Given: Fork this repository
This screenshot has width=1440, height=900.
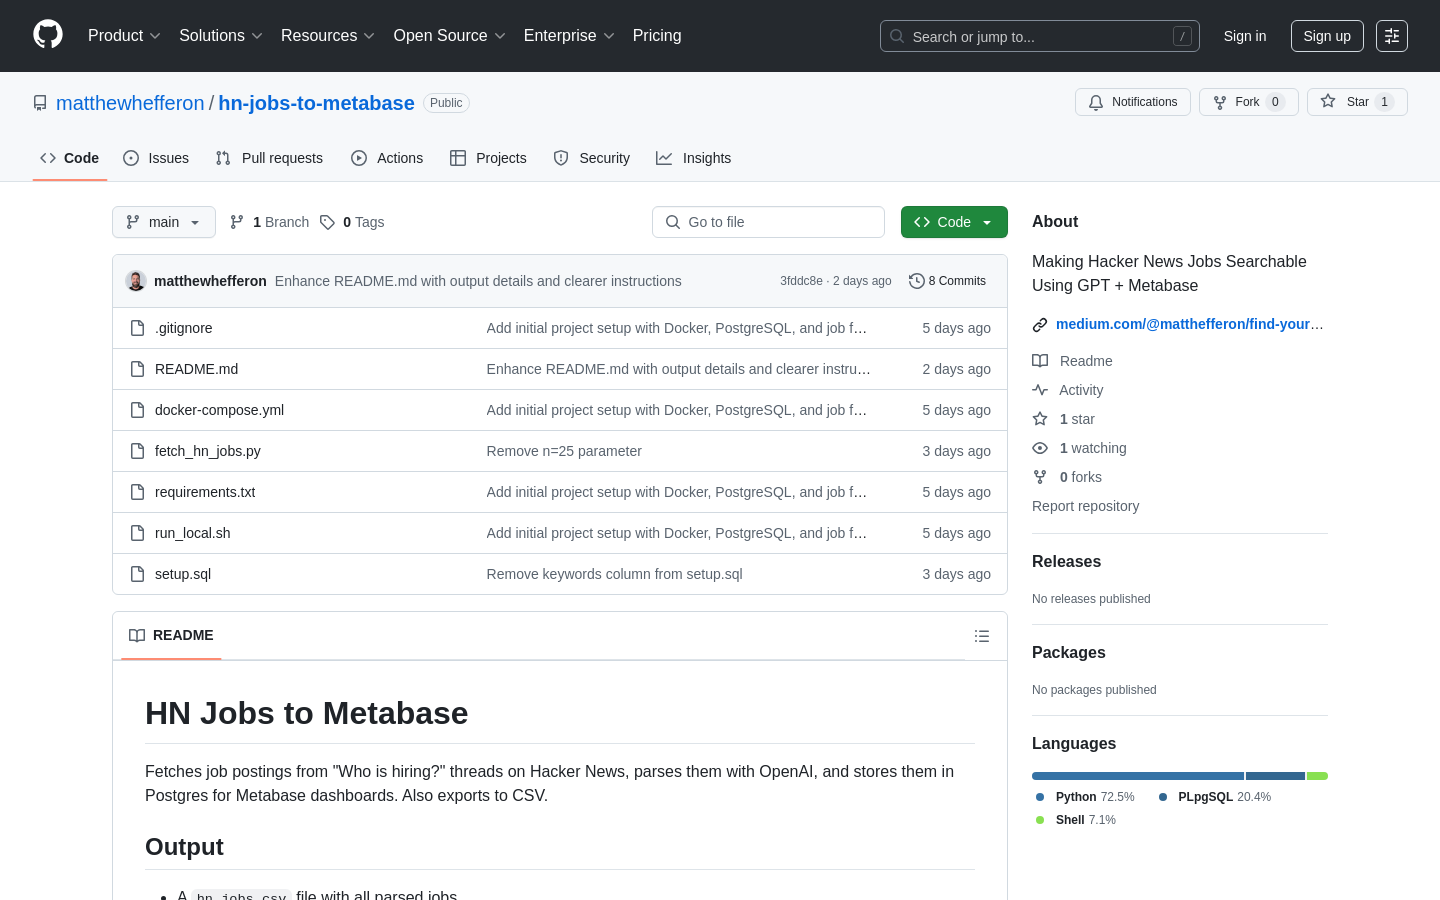Looking at the screenshot, I should pos(1248,102).
